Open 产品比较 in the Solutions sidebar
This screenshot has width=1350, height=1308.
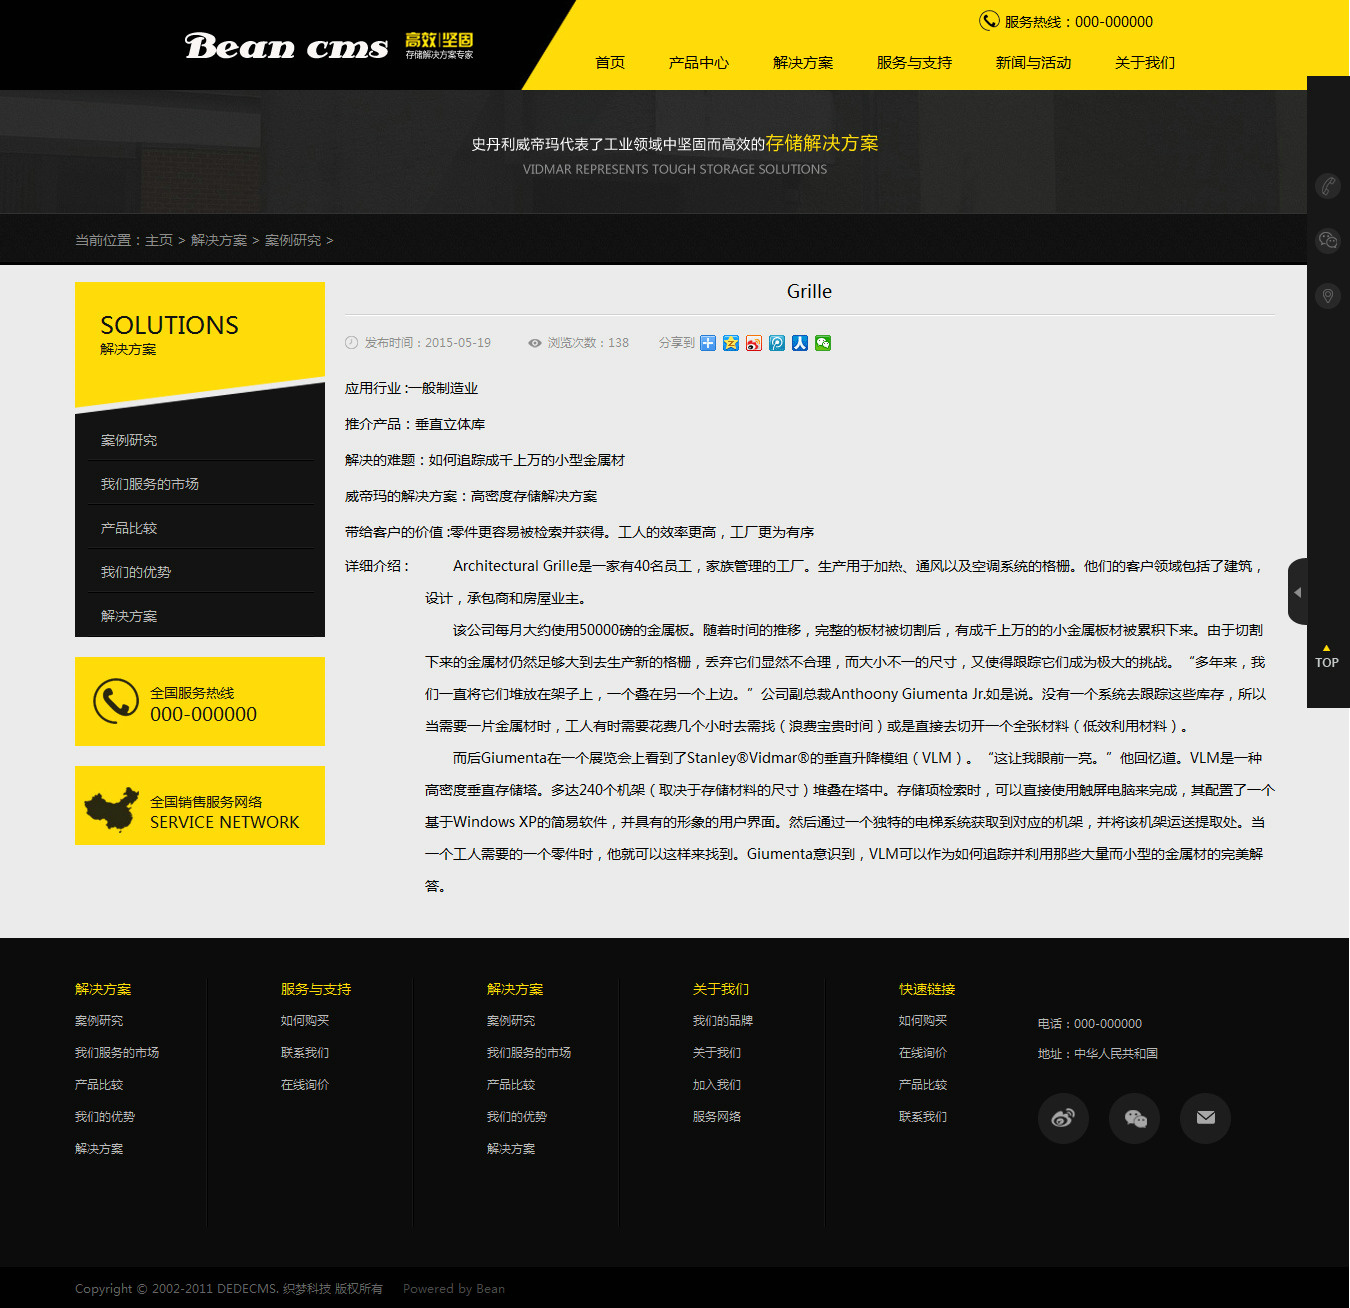[129, 528]
